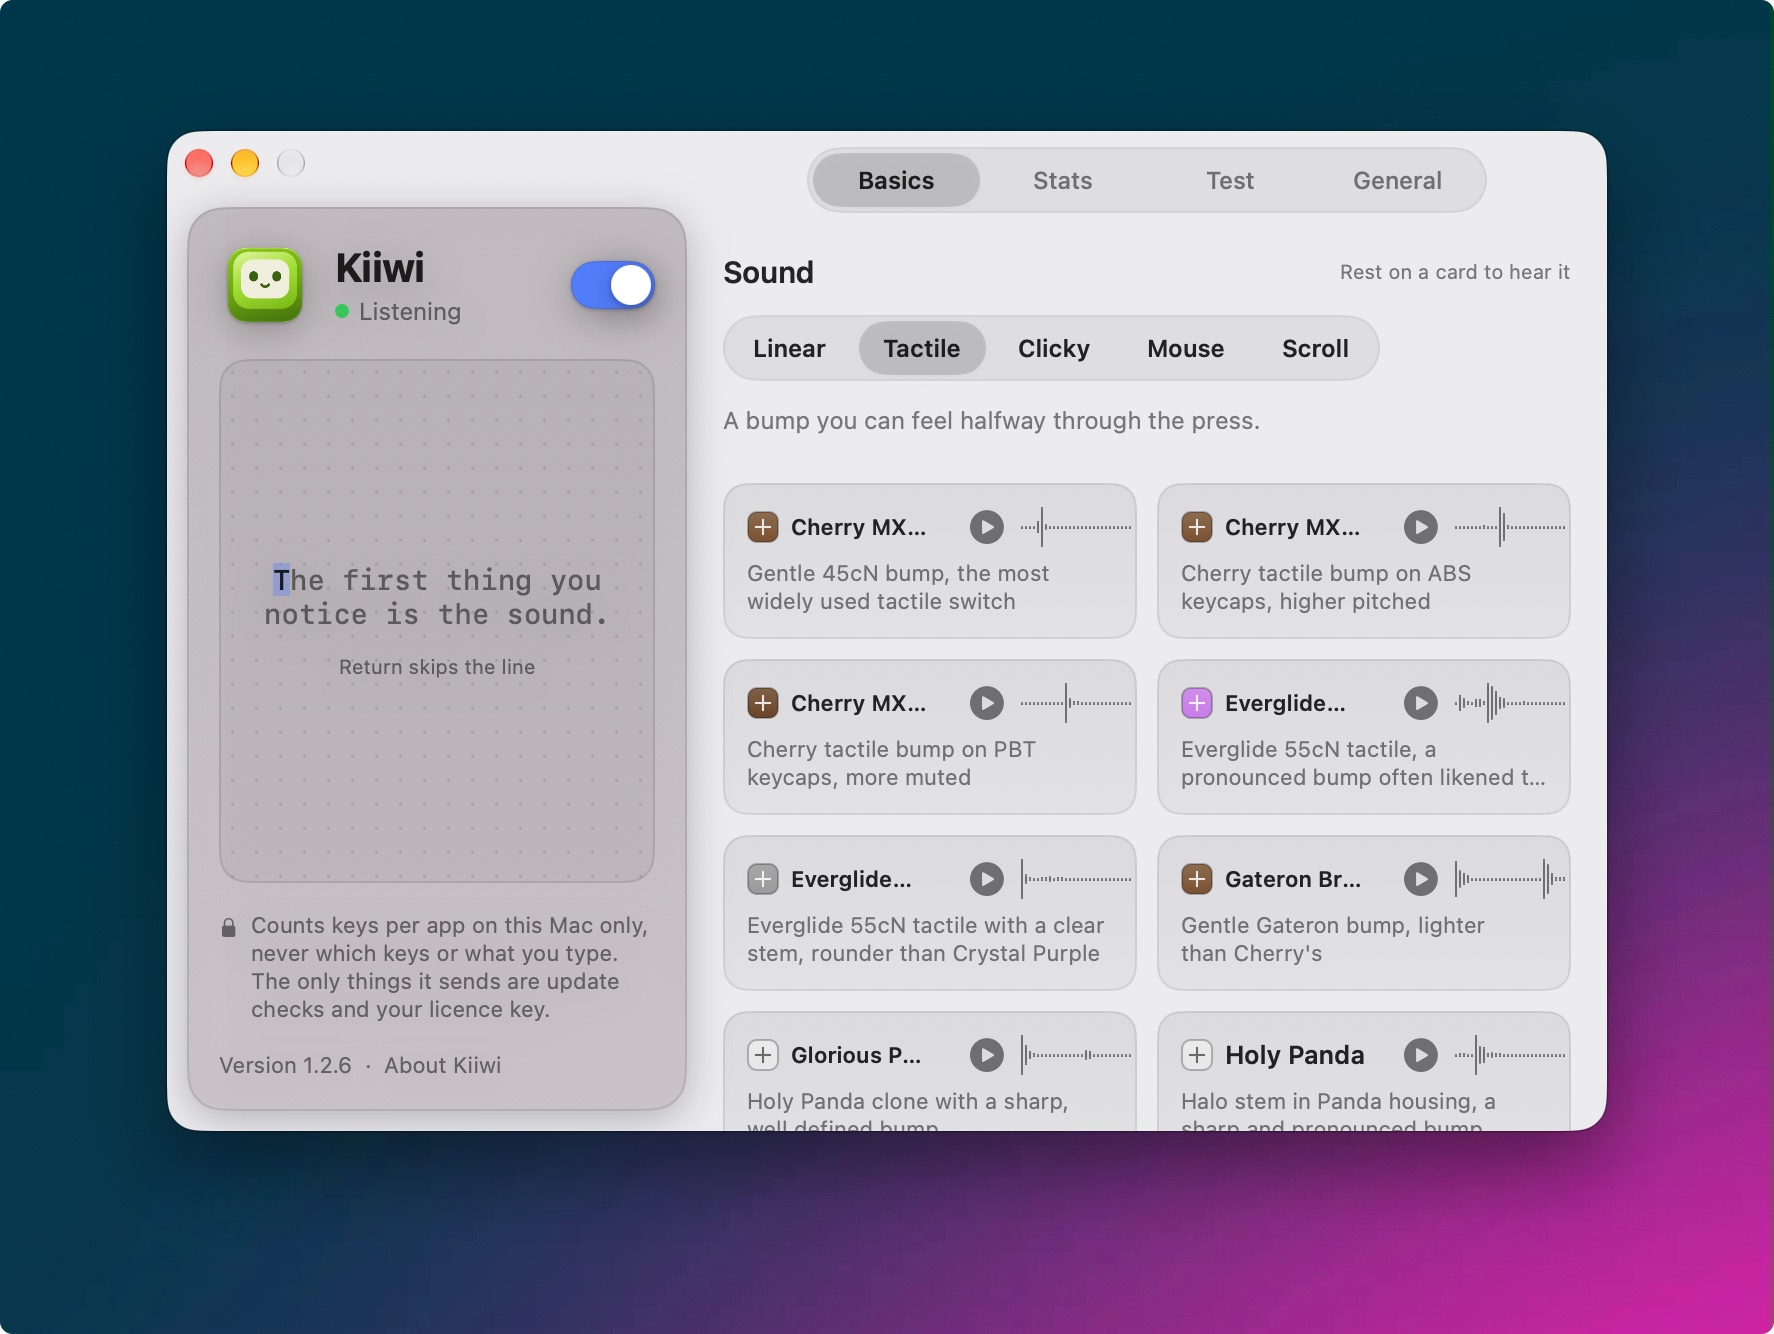Image resolution: width=1774 pixels, height=1334 pixels.
Task: Open the About Kiiwi link
Action: [443, 1066]
